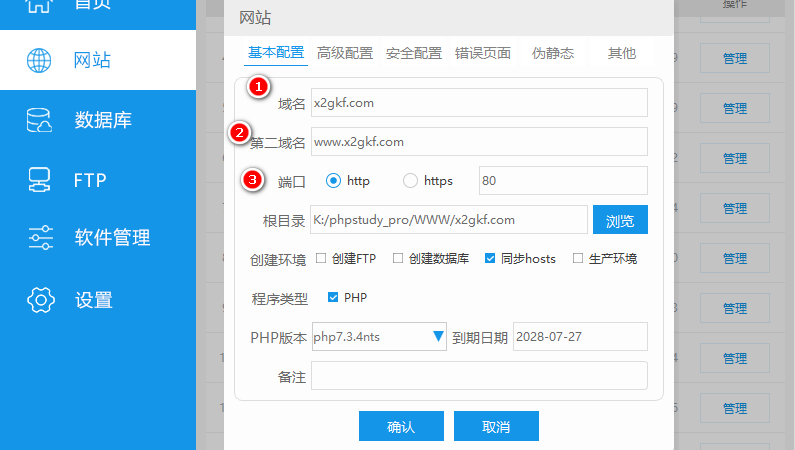Select the https radio button
Image resolution: width=795 pixels, height=450 pixels.
tap(410, 181)
